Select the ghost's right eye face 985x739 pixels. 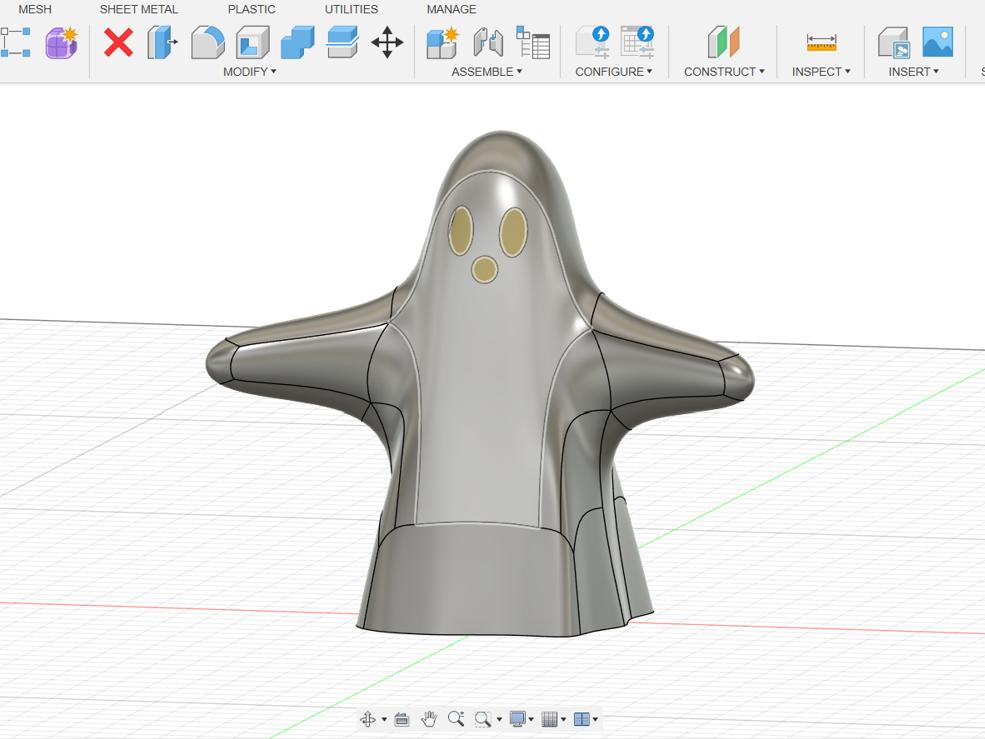(x=513, y=232)
